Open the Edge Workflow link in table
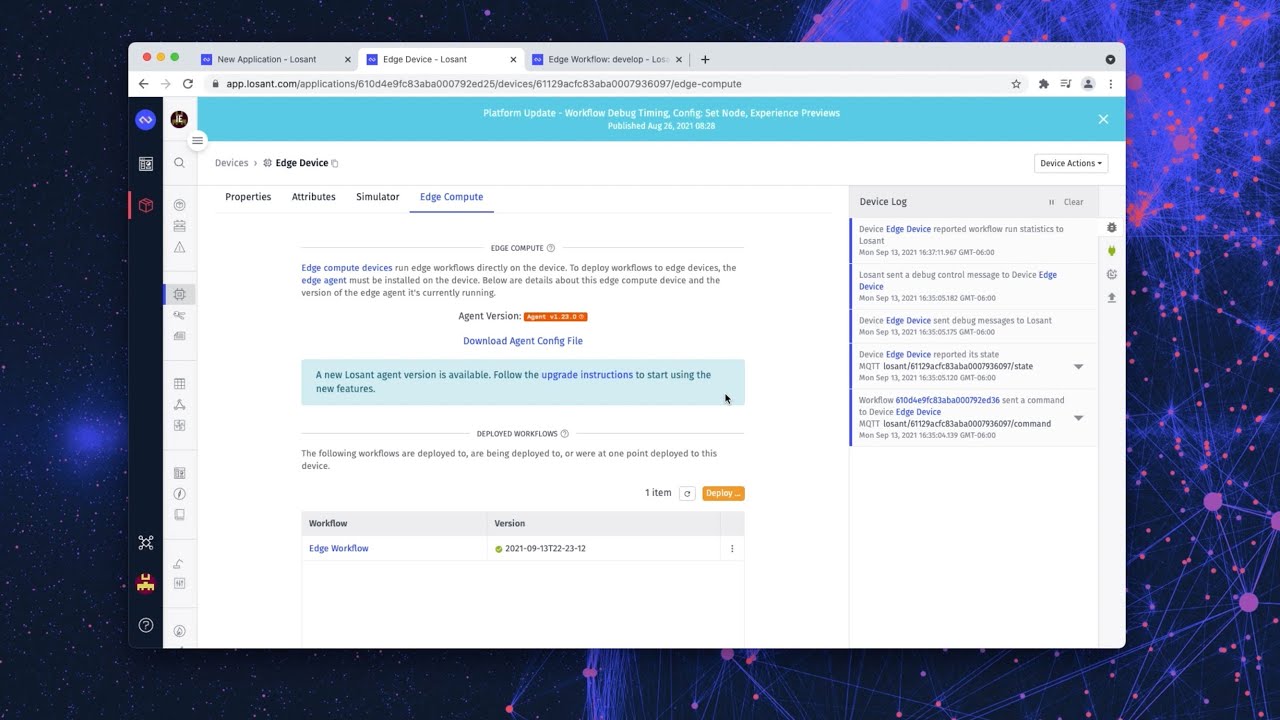This screenshot has height=720, width=1280. (339, 548)
